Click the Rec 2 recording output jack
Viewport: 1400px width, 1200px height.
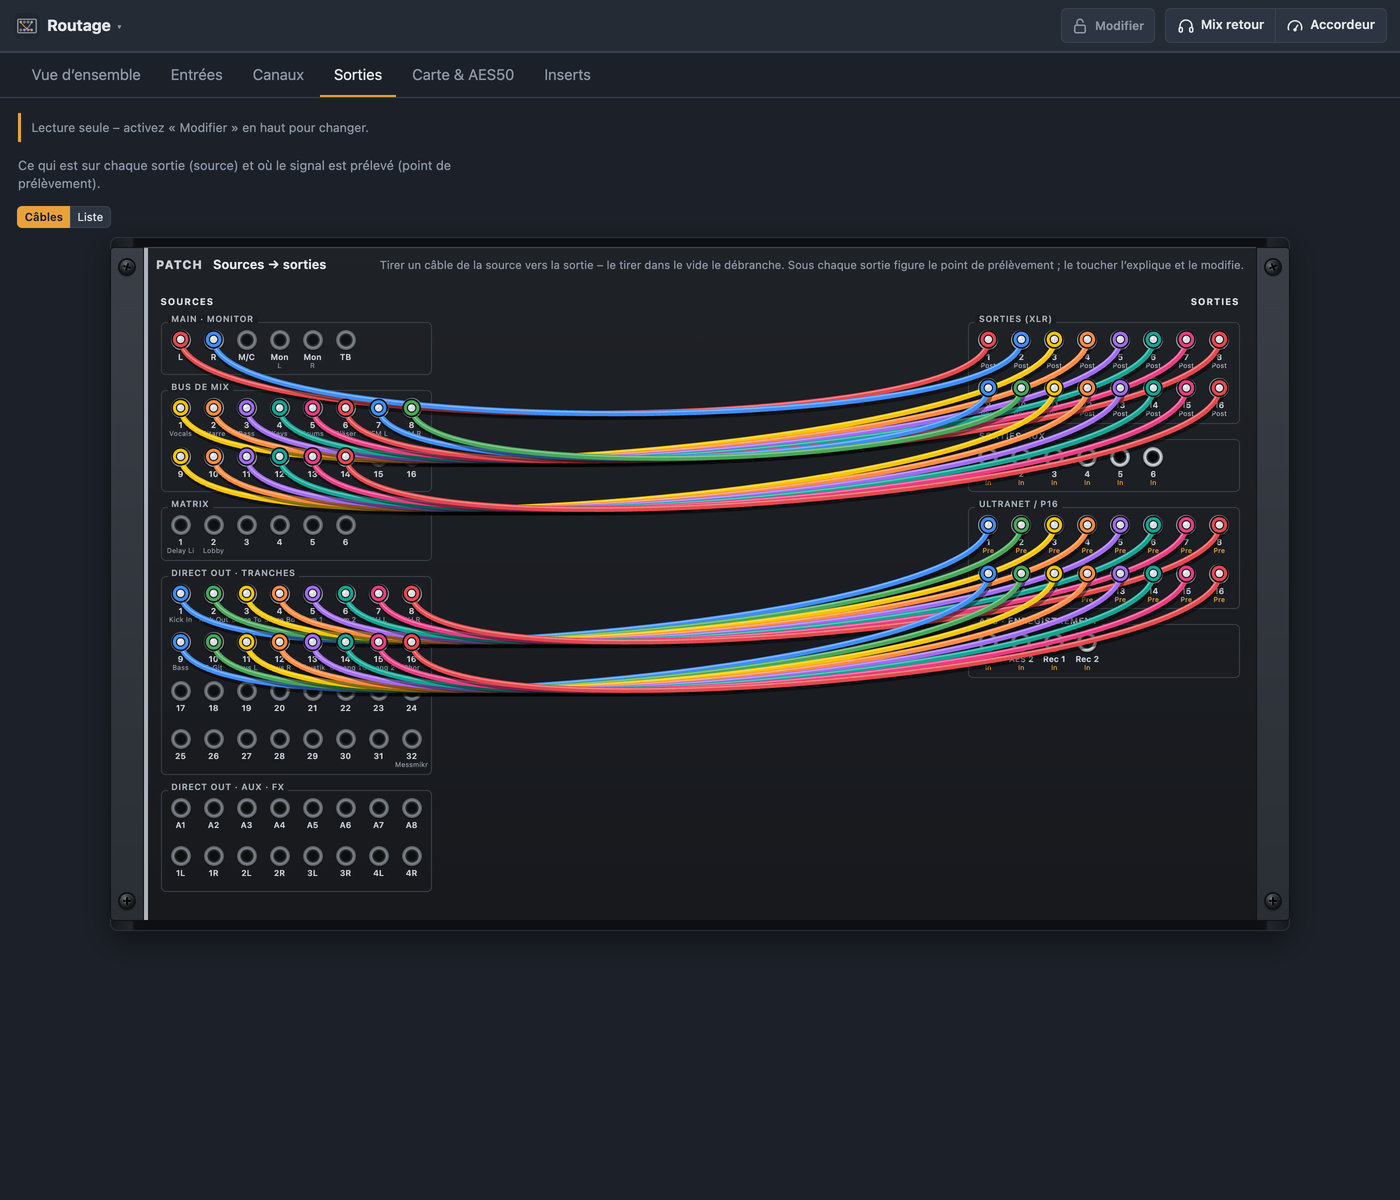(1087, 642)
